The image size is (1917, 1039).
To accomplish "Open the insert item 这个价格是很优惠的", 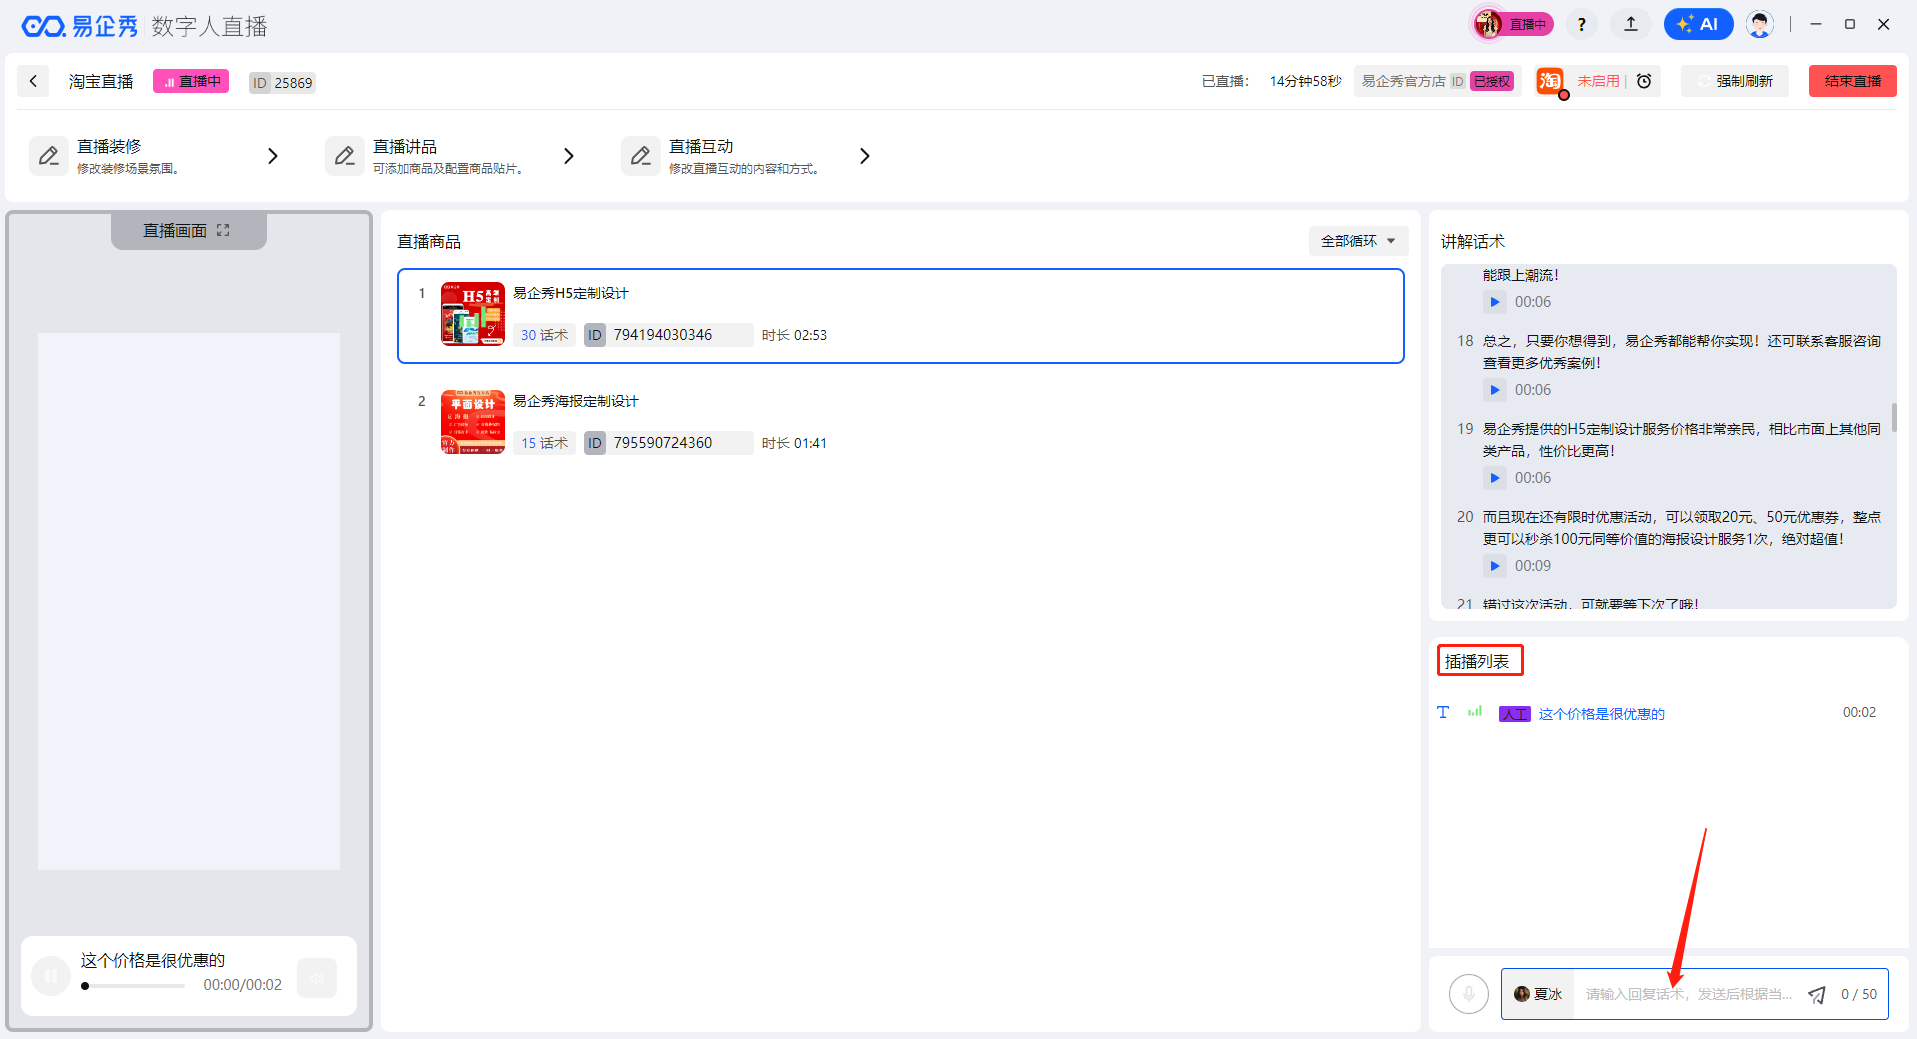I will point(1601,714).
